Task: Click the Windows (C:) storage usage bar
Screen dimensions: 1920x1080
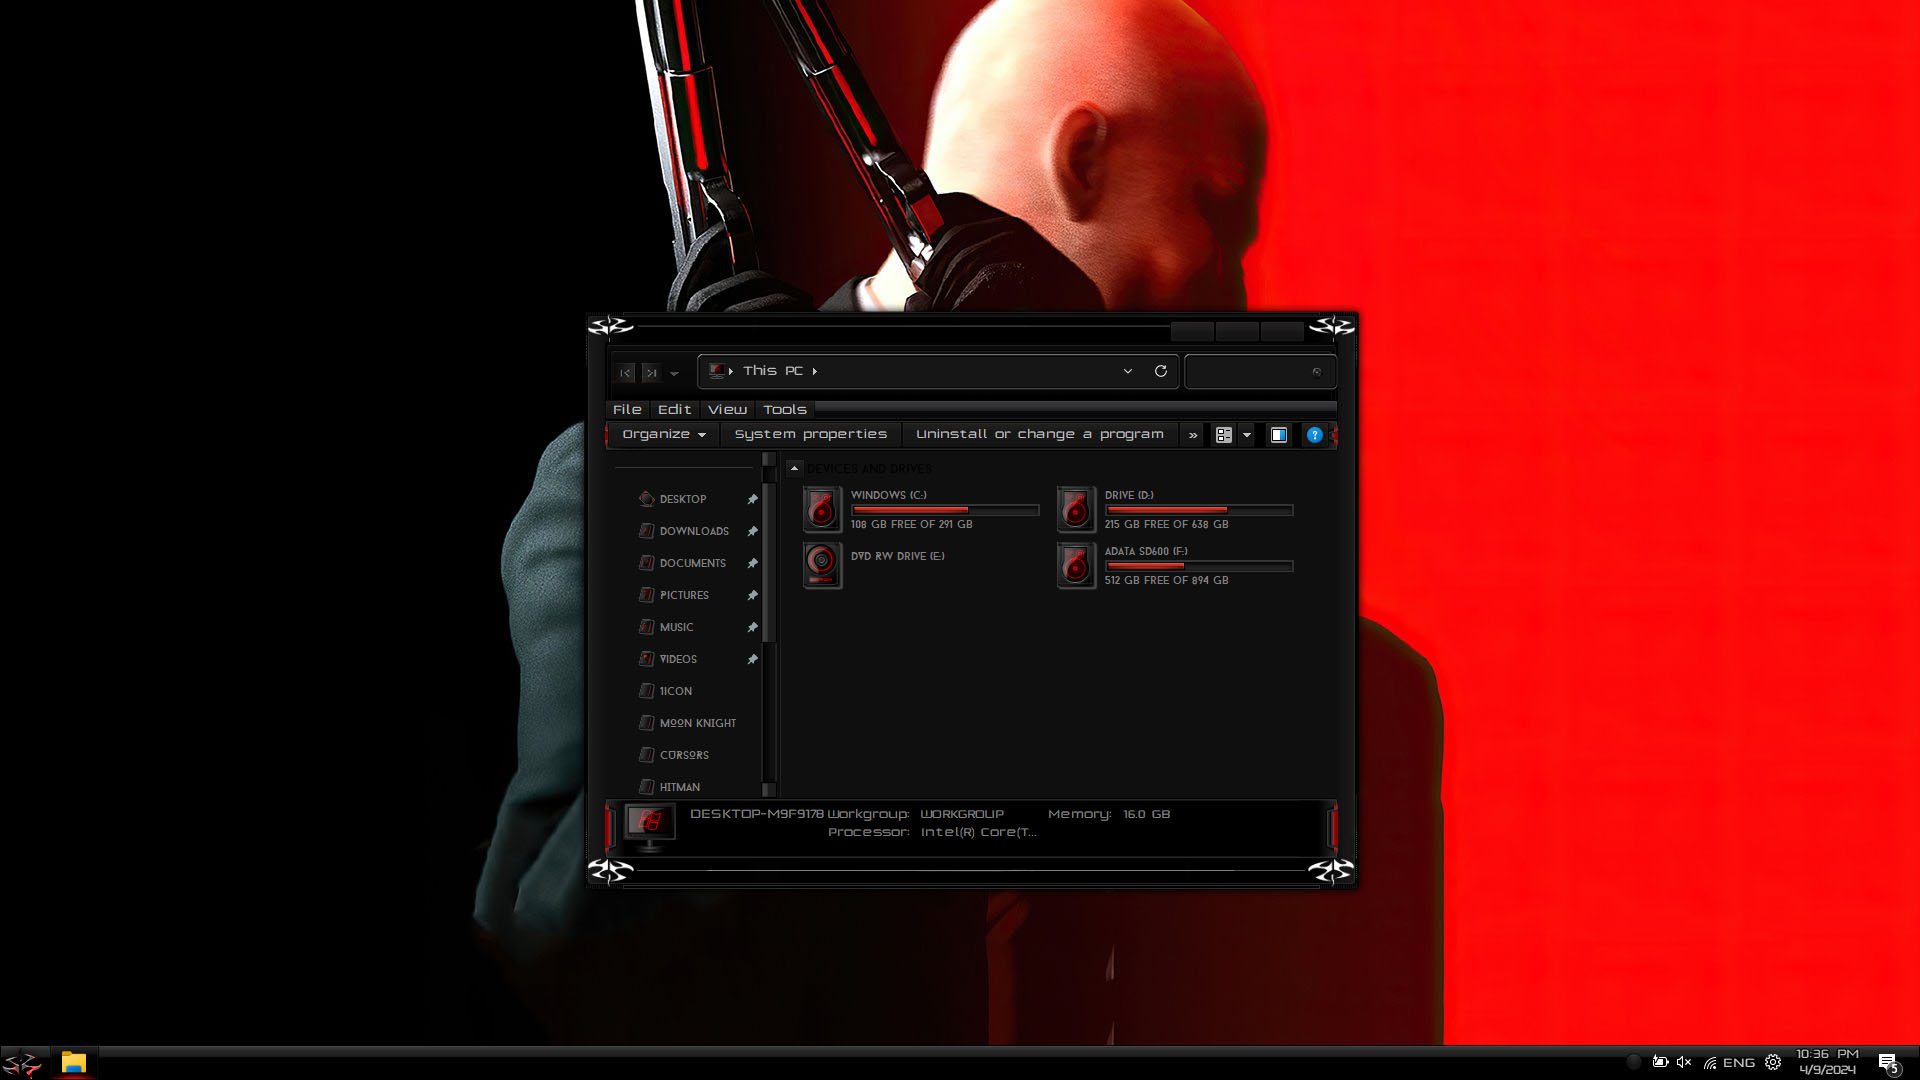Action: click(944, 510)
